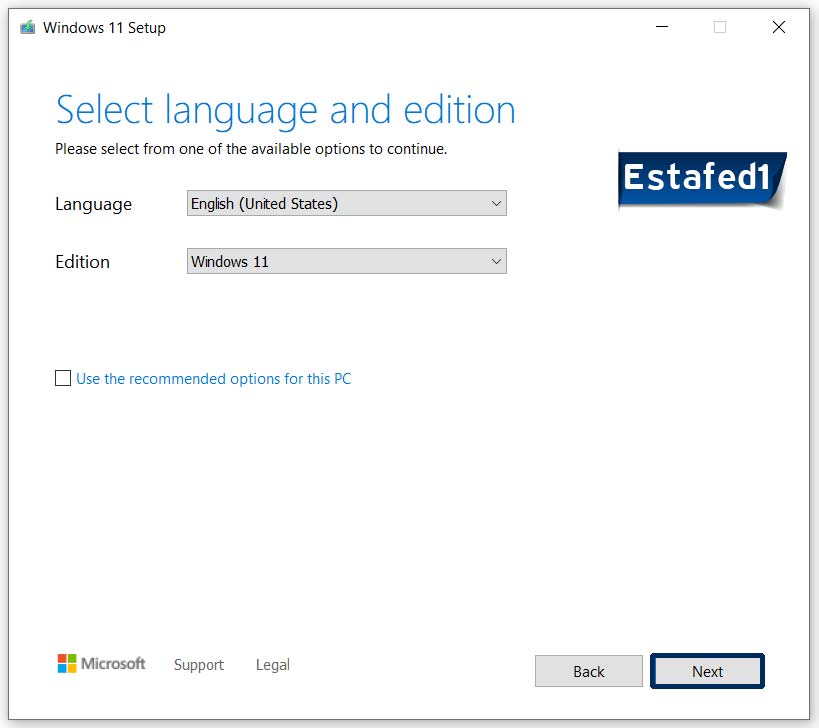Click the recommended options label text
The height and width of the screenshot is (728, 819).
click(213, 378)
